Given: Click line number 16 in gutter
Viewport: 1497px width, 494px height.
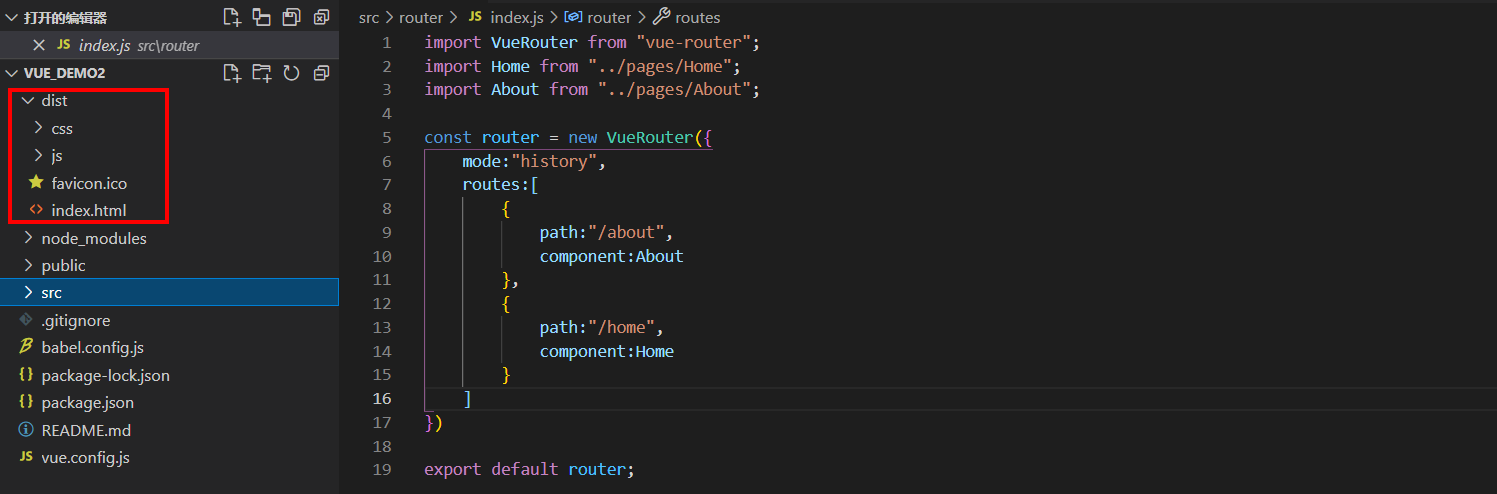Looking at the screenshot, I should (x=382, y=398).
